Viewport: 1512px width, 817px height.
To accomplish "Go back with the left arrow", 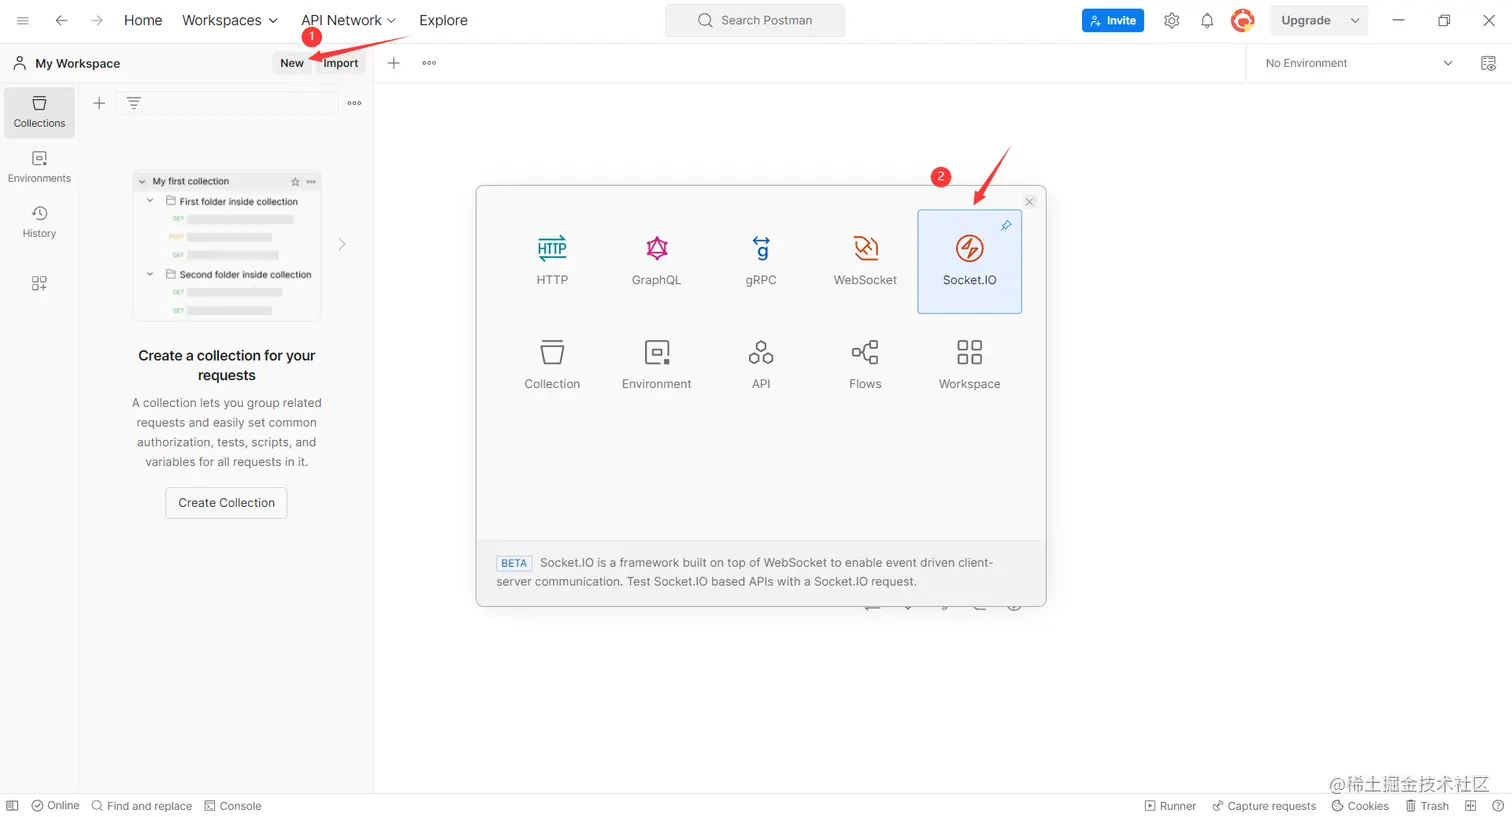I will pyautogui.click(x=61, y=20).
